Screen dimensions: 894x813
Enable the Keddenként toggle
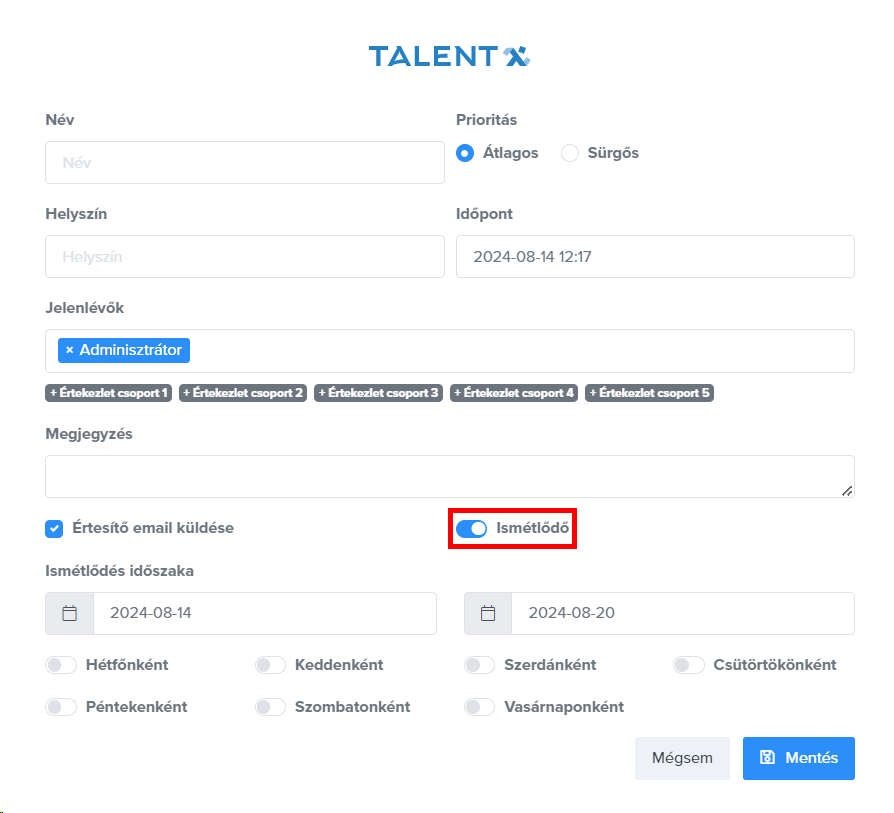(x=270, y=665)
